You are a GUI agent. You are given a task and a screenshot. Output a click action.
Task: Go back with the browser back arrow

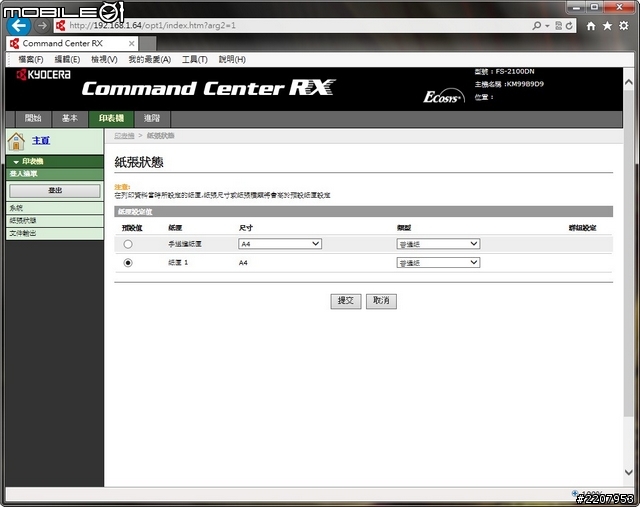[x=19, y=25]
